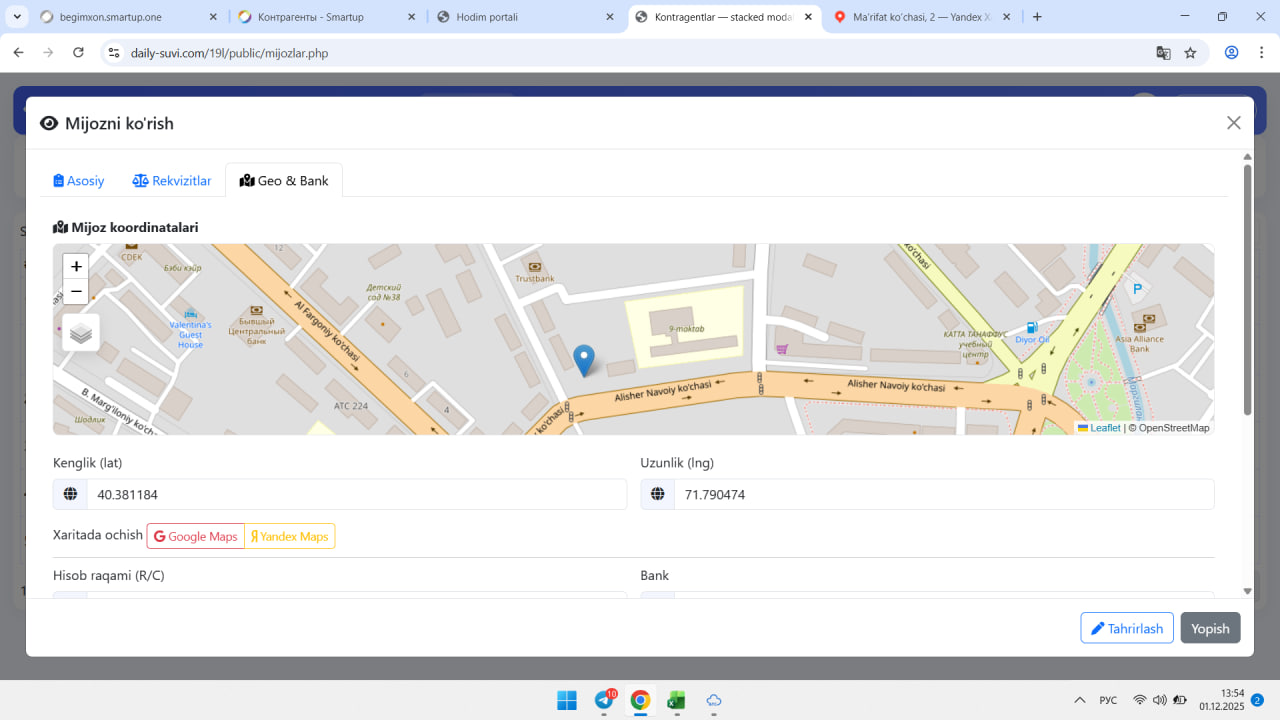Click the Leaflet attribution link
This screenshot has height=720, width=1280.
[1104, 428]
